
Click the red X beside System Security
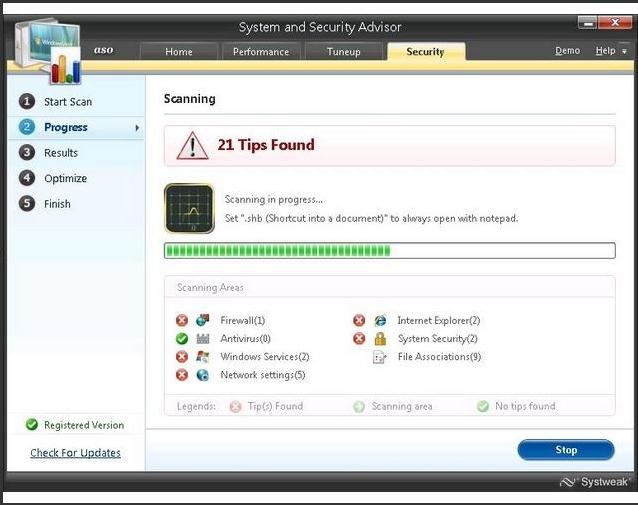point(359,339)
